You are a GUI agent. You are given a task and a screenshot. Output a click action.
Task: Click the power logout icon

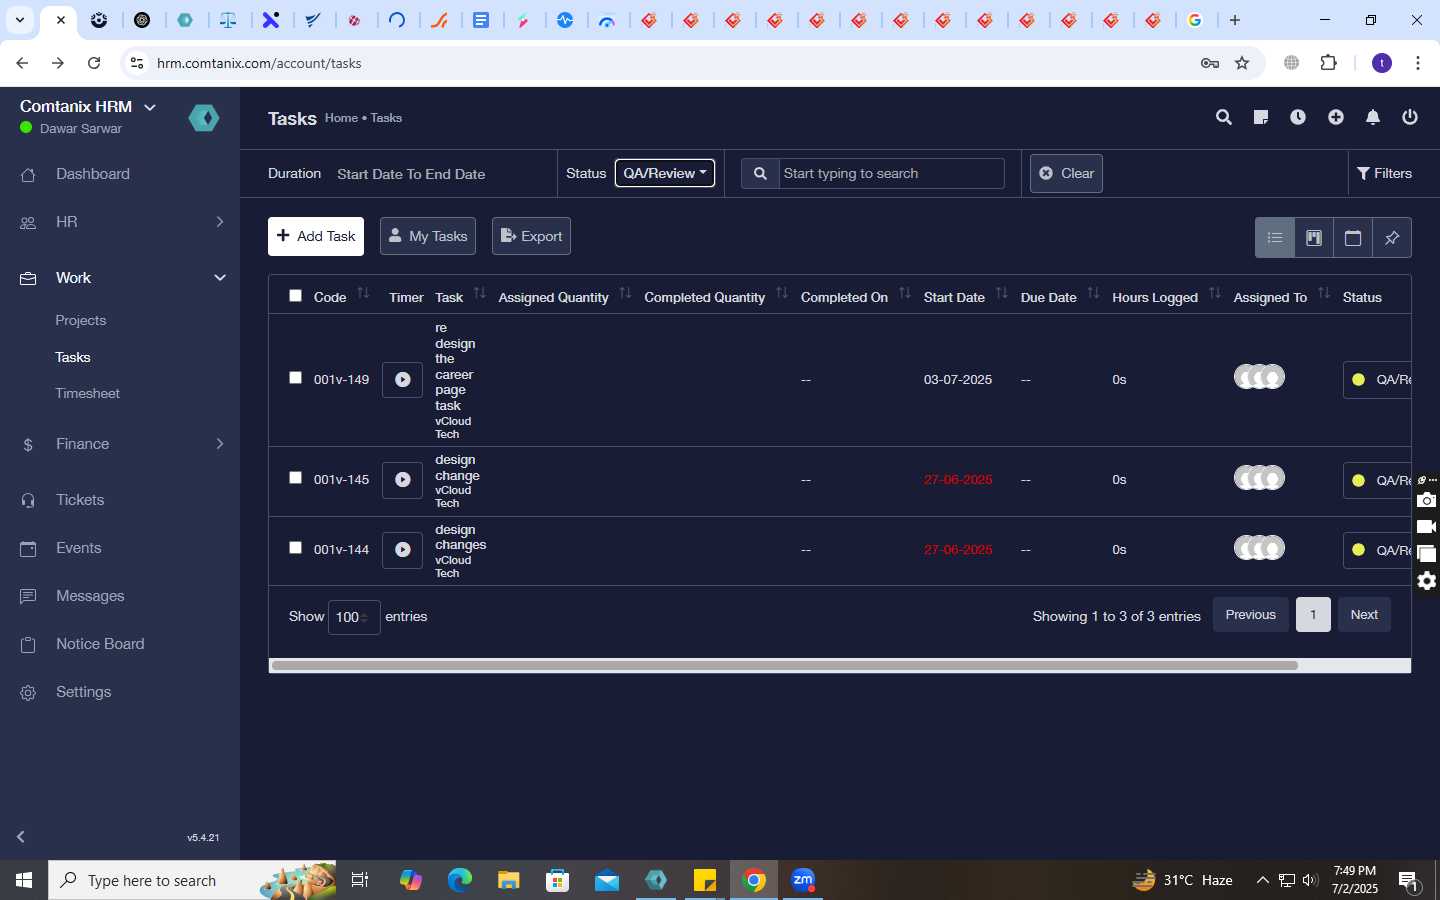coord(1410,117)
